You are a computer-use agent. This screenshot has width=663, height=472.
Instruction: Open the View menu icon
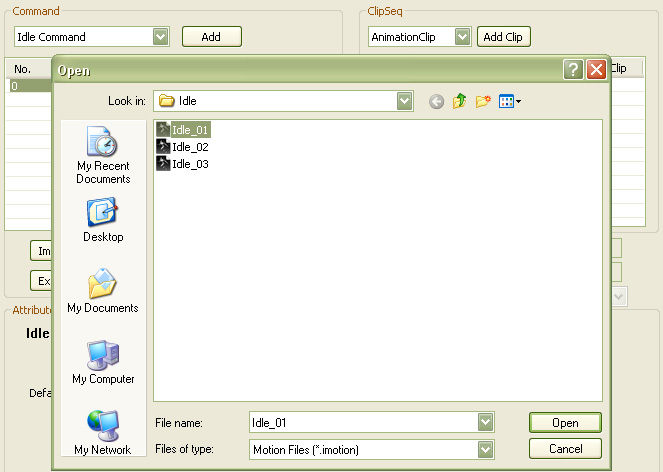510,101
